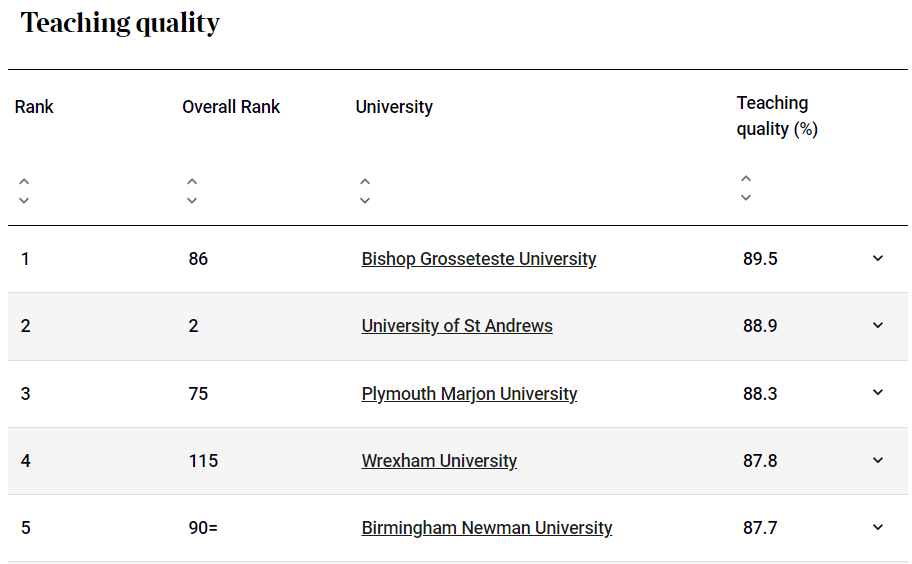The image size is (912, 564).
Task: Click the Overall Rank column header
Action: tap(231, 107)
